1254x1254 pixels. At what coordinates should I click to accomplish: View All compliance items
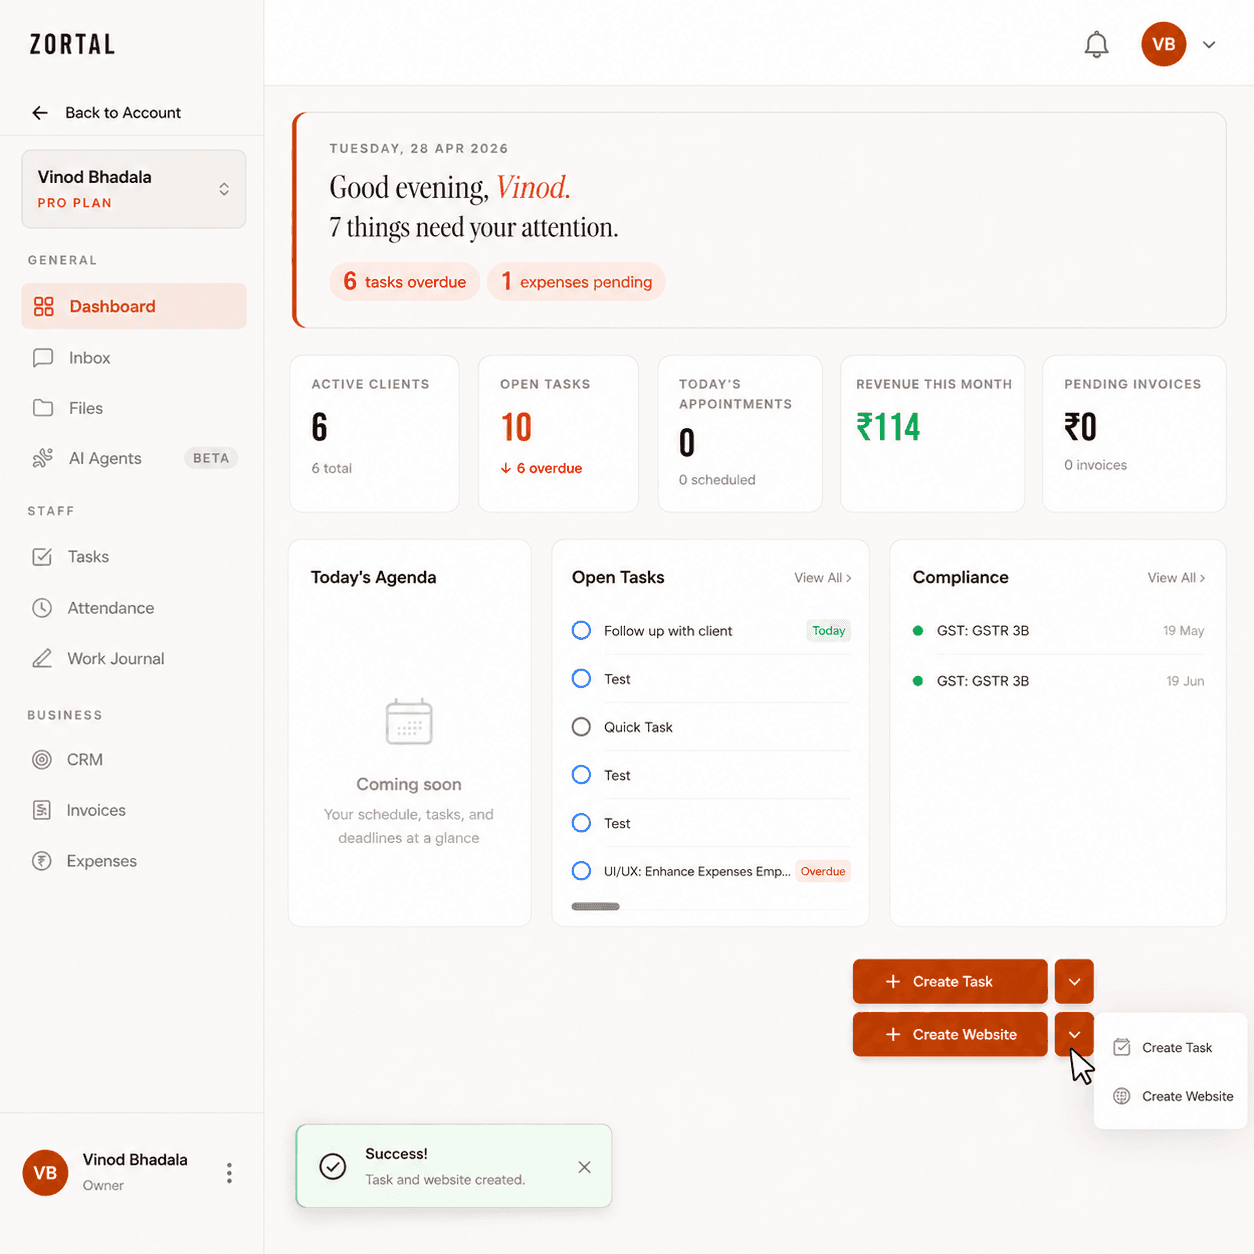pos(1176,578)
